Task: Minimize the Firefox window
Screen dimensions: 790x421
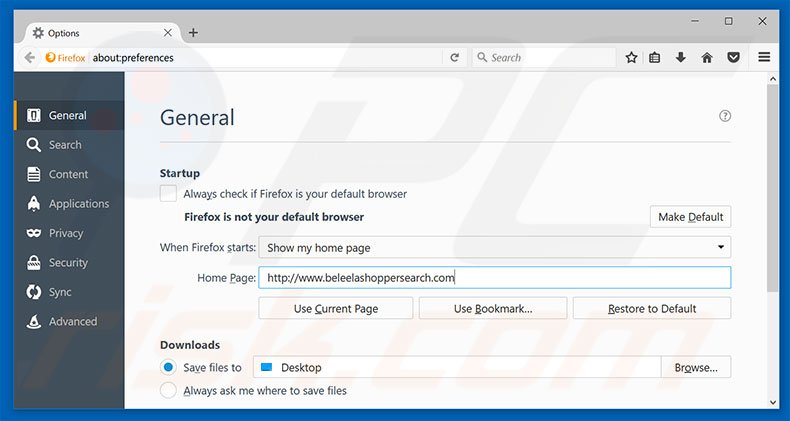Action: click(x=696, y=21)
